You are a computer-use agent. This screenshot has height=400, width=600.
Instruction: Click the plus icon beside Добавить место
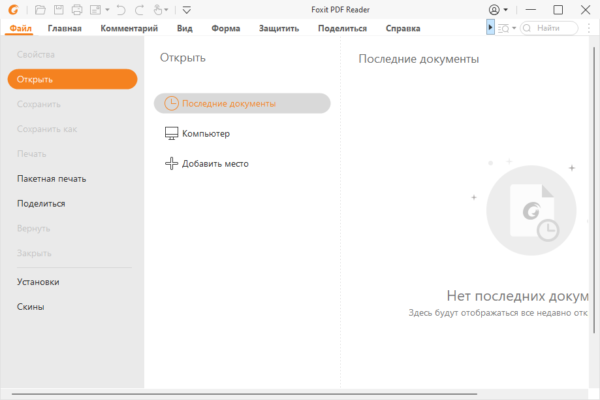171,163
